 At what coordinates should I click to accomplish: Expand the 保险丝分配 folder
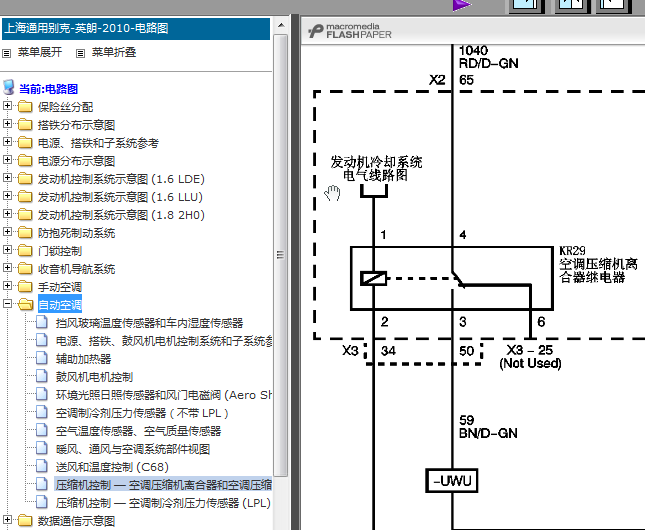pyautogui.click(x=7, y=106)
